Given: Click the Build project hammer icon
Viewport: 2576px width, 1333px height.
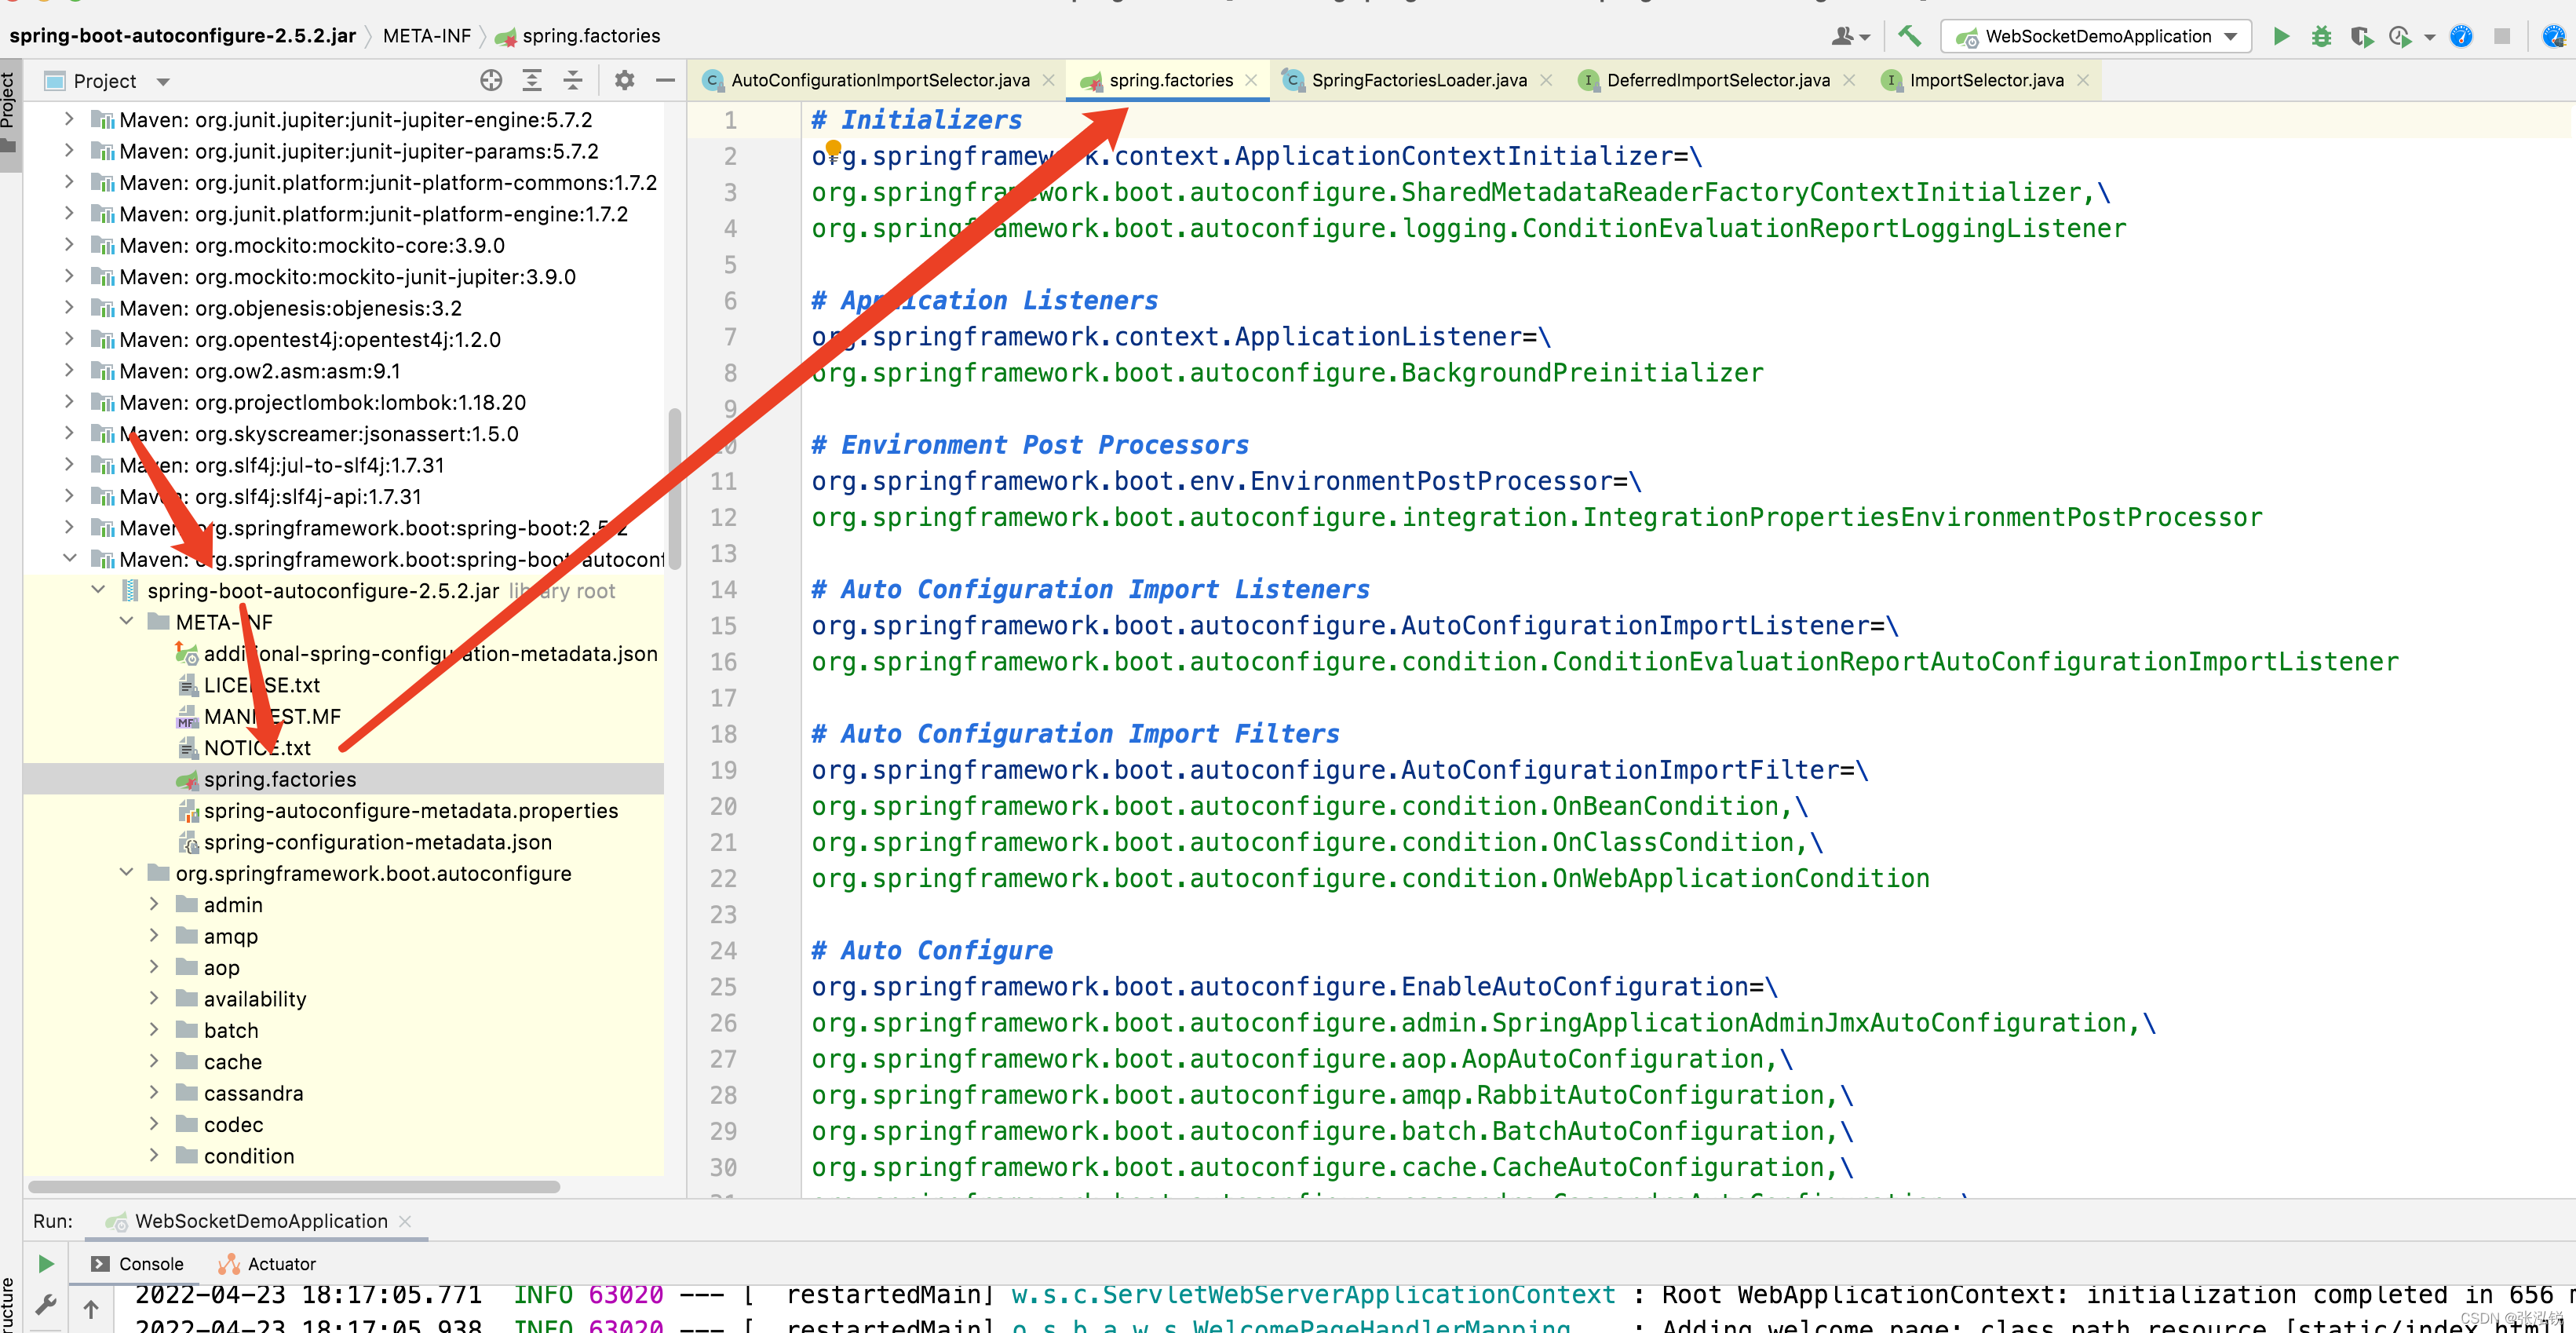Looking at the screenshot, I should point(1909,37).
